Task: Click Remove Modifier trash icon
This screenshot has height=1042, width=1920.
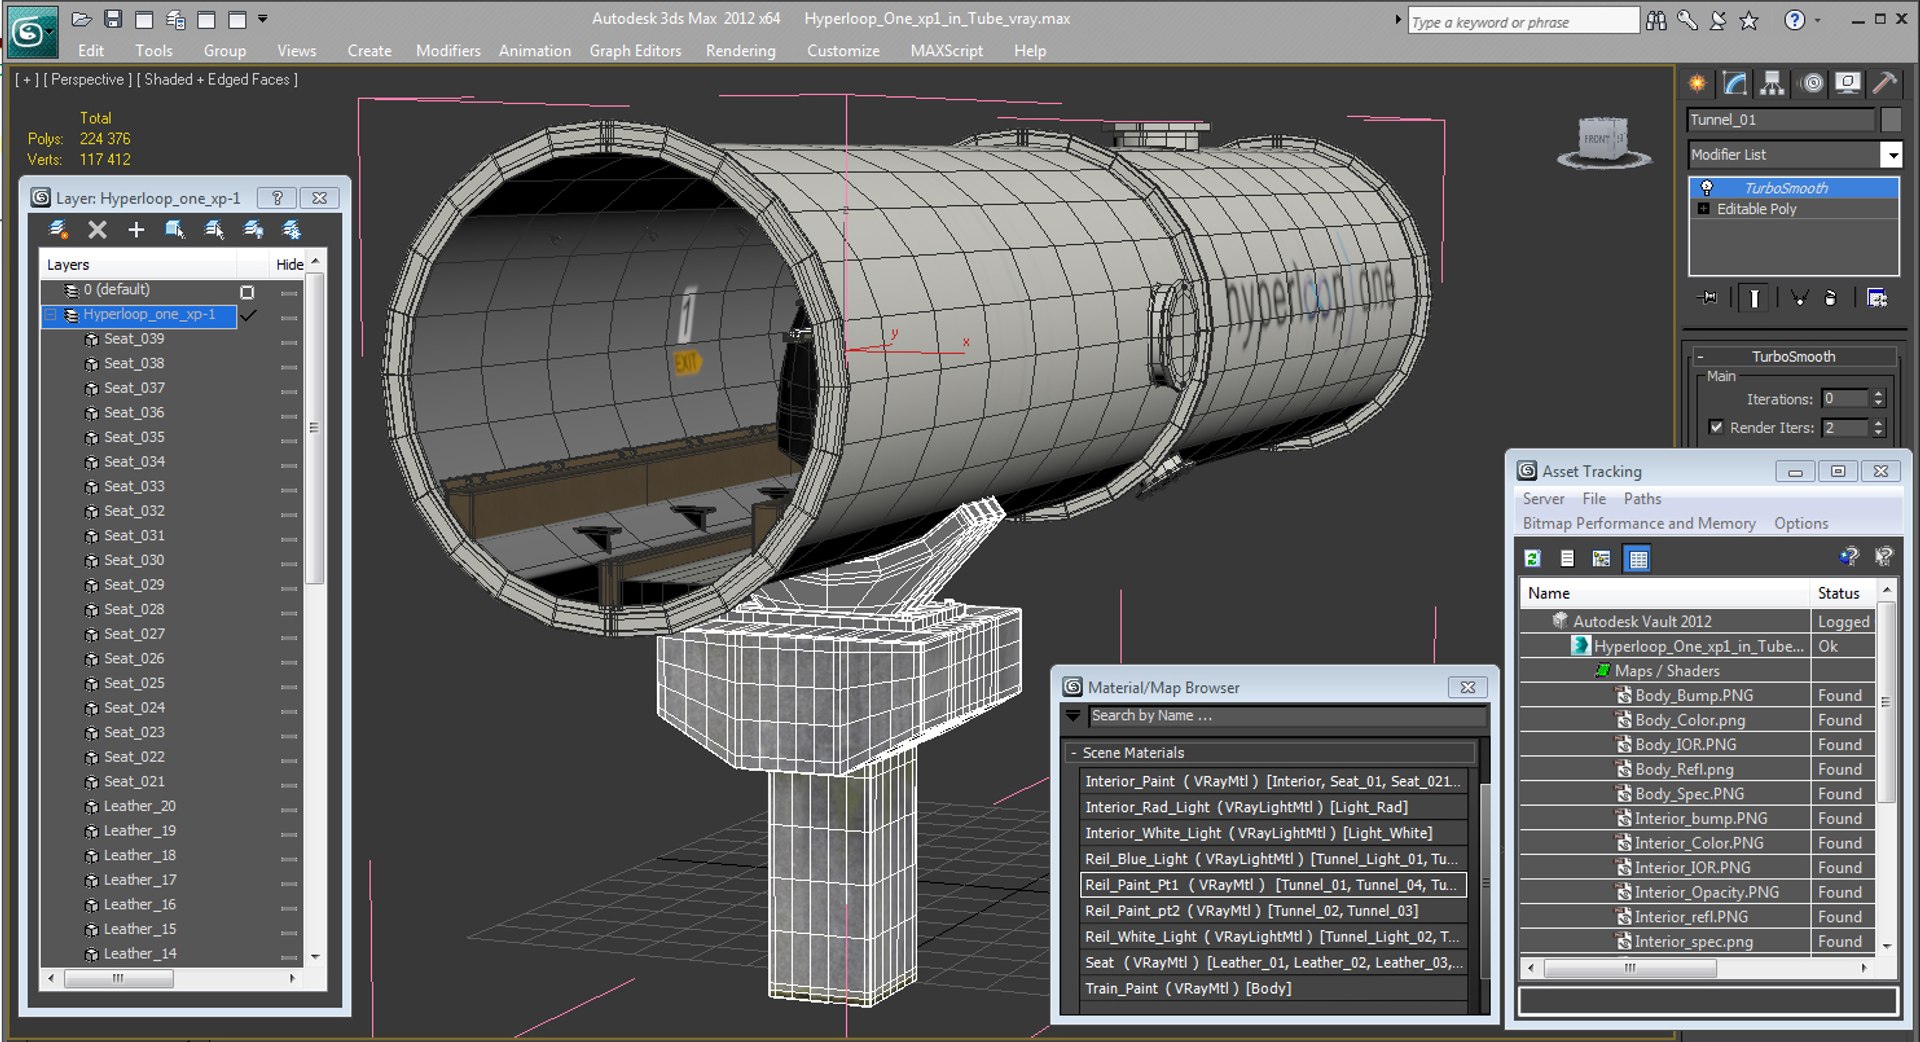Action: pos(1830,298)
